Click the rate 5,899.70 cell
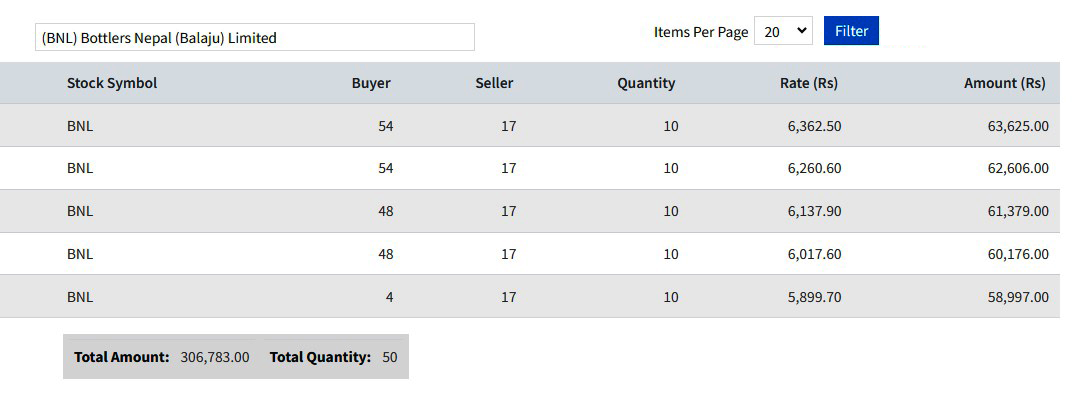Image resolution: width=1088 pixels, height=404 pixels. pos(815,297)
